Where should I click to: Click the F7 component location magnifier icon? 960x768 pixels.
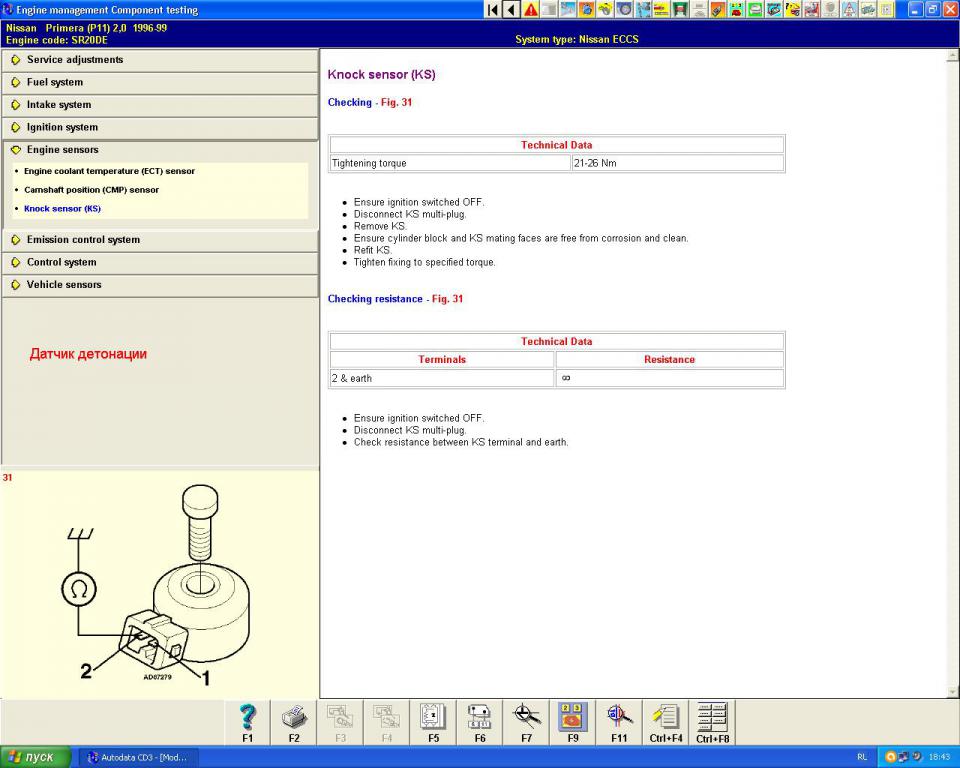click(x=527, y=723)
